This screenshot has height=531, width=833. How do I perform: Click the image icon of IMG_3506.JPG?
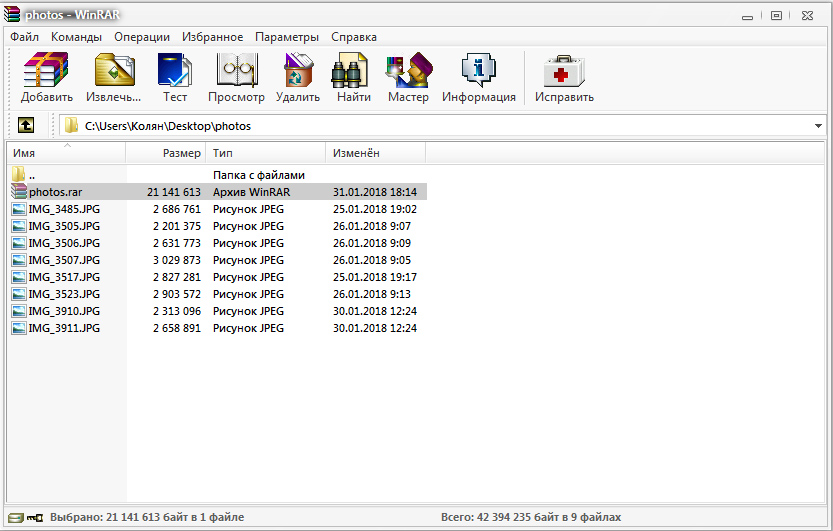(19, 243)
